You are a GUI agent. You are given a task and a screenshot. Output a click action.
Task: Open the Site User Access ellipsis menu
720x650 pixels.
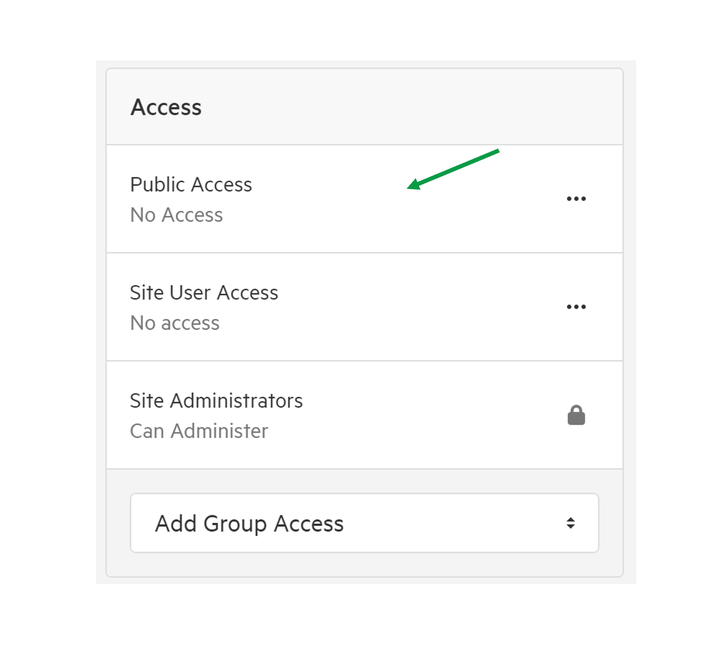point(576,307)
